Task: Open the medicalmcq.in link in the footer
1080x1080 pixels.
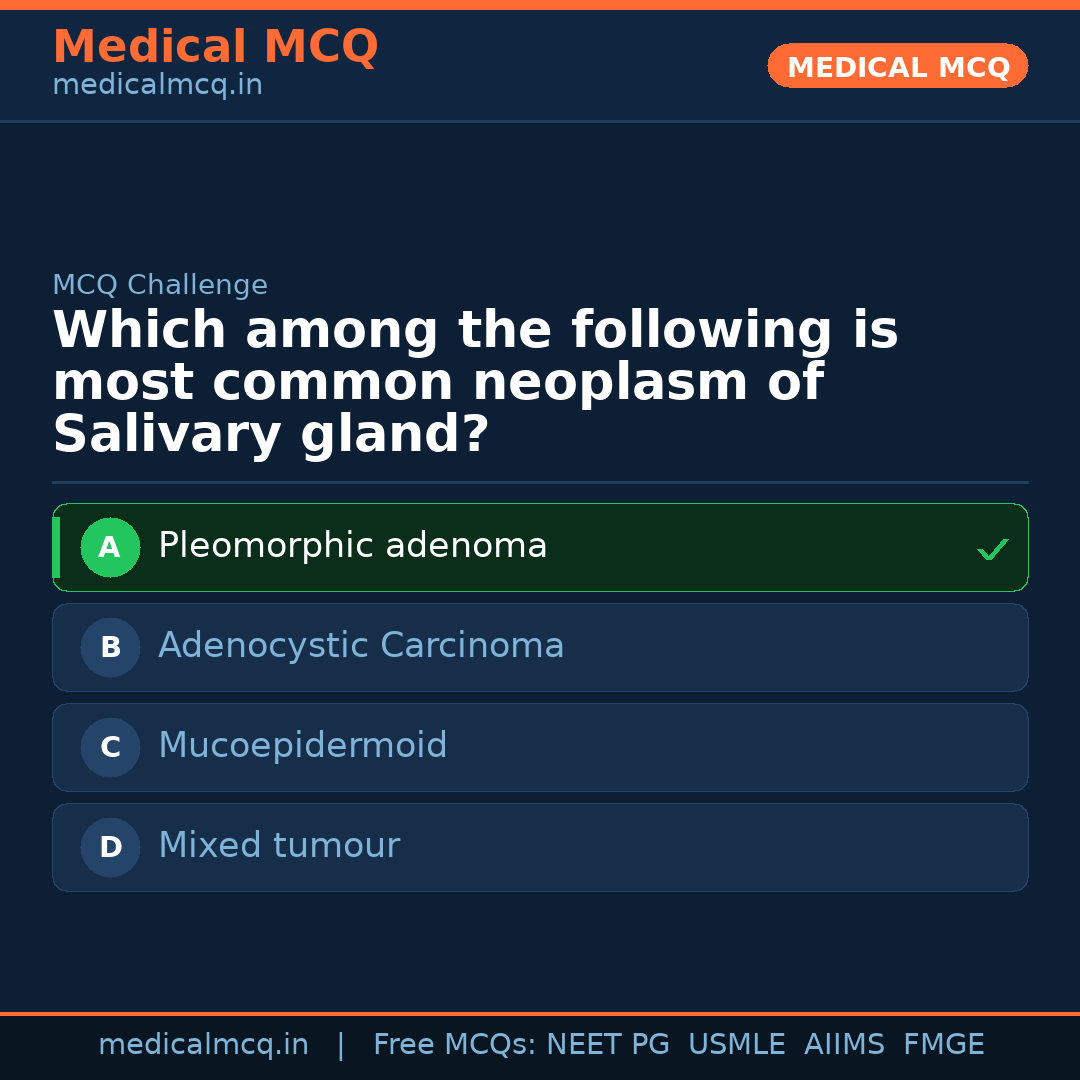Action: click(203, 1045)
